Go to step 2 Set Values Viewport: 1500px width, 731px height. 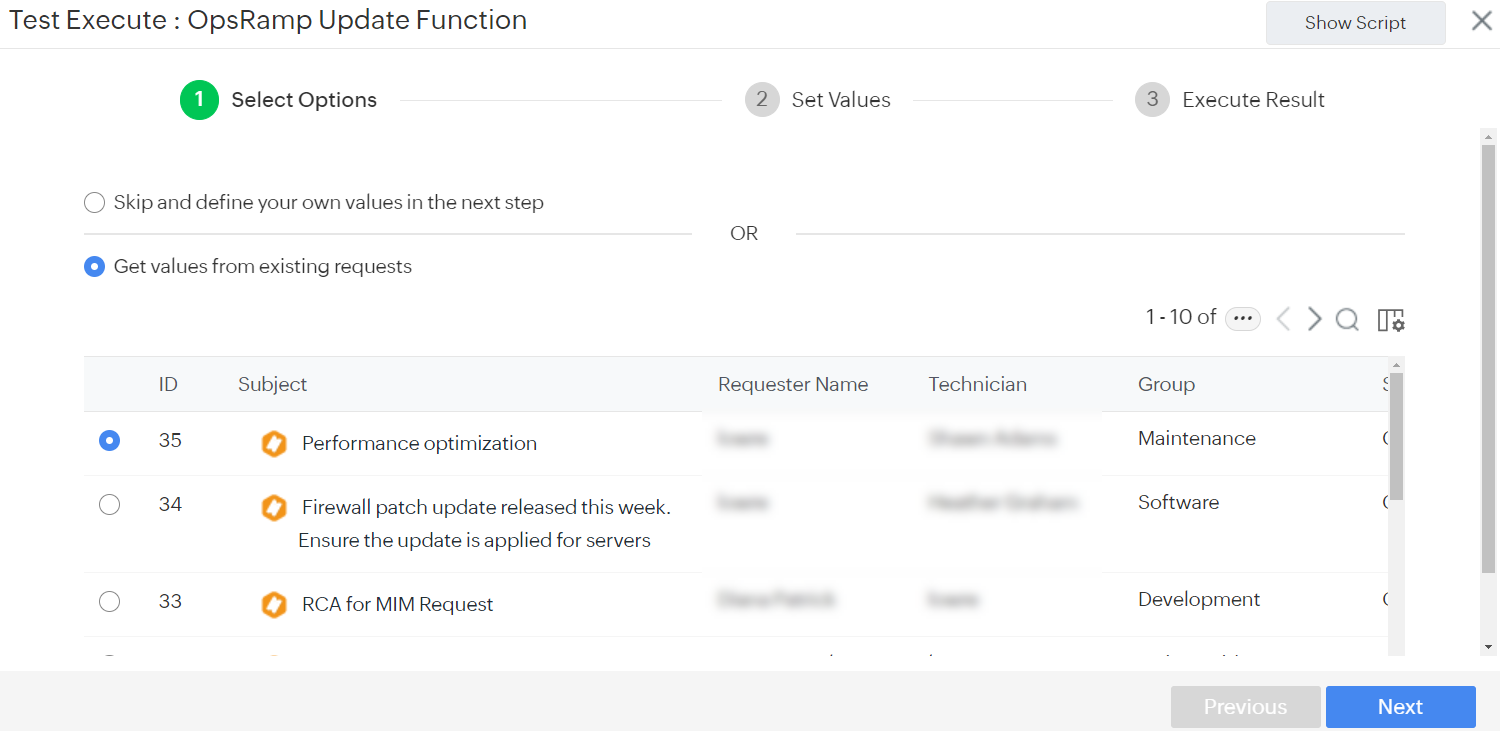click(x=818, y=100)
